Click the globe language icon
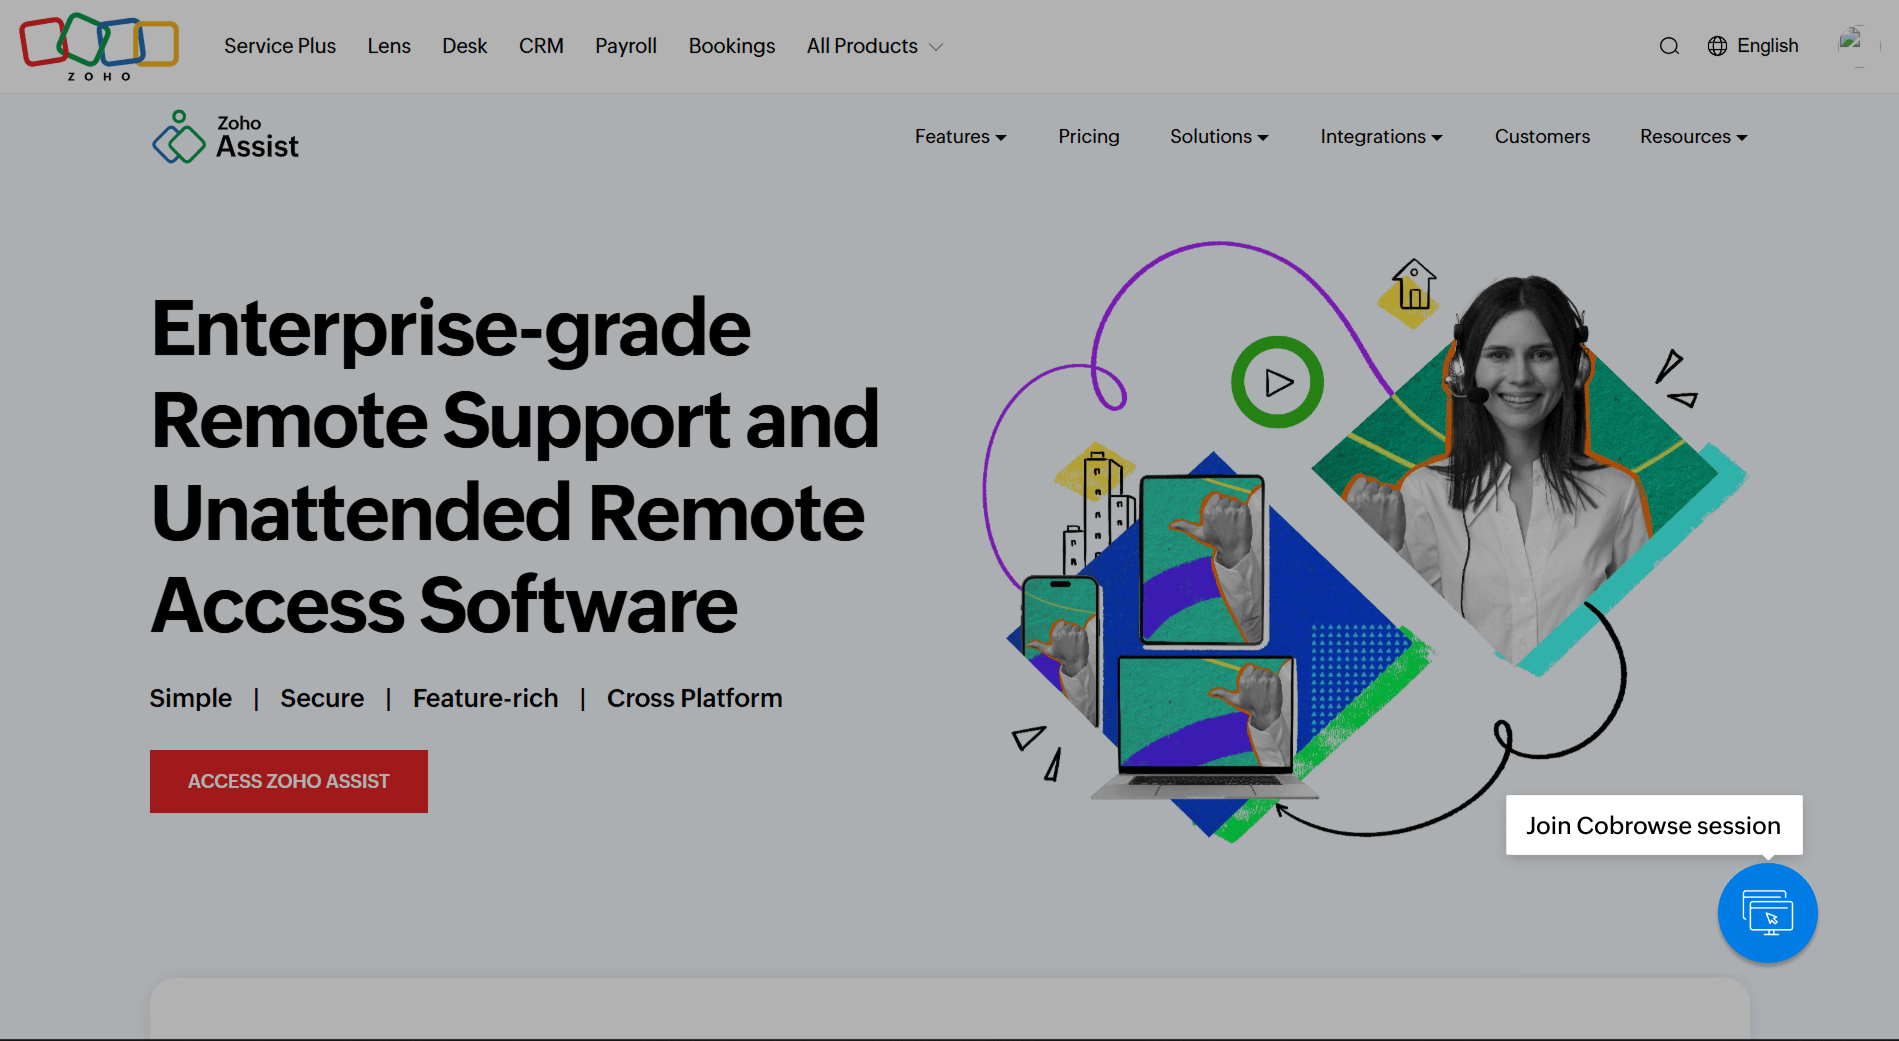Viewport: 1899px width, 1041px height. [x=1717, y=46]
